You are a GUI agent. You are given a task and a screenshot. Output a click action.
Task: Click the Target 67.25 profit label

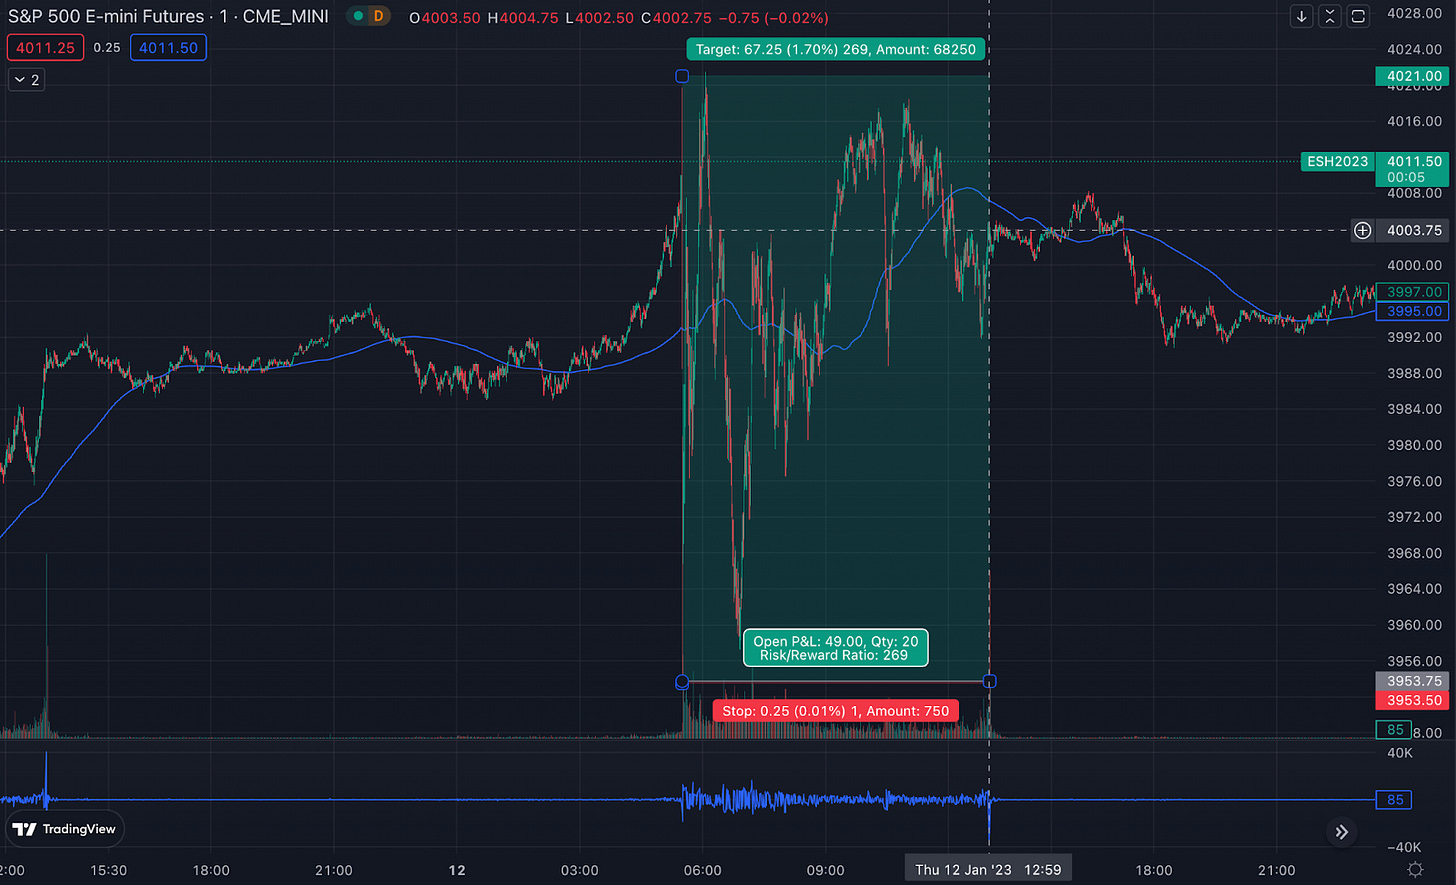836,50
